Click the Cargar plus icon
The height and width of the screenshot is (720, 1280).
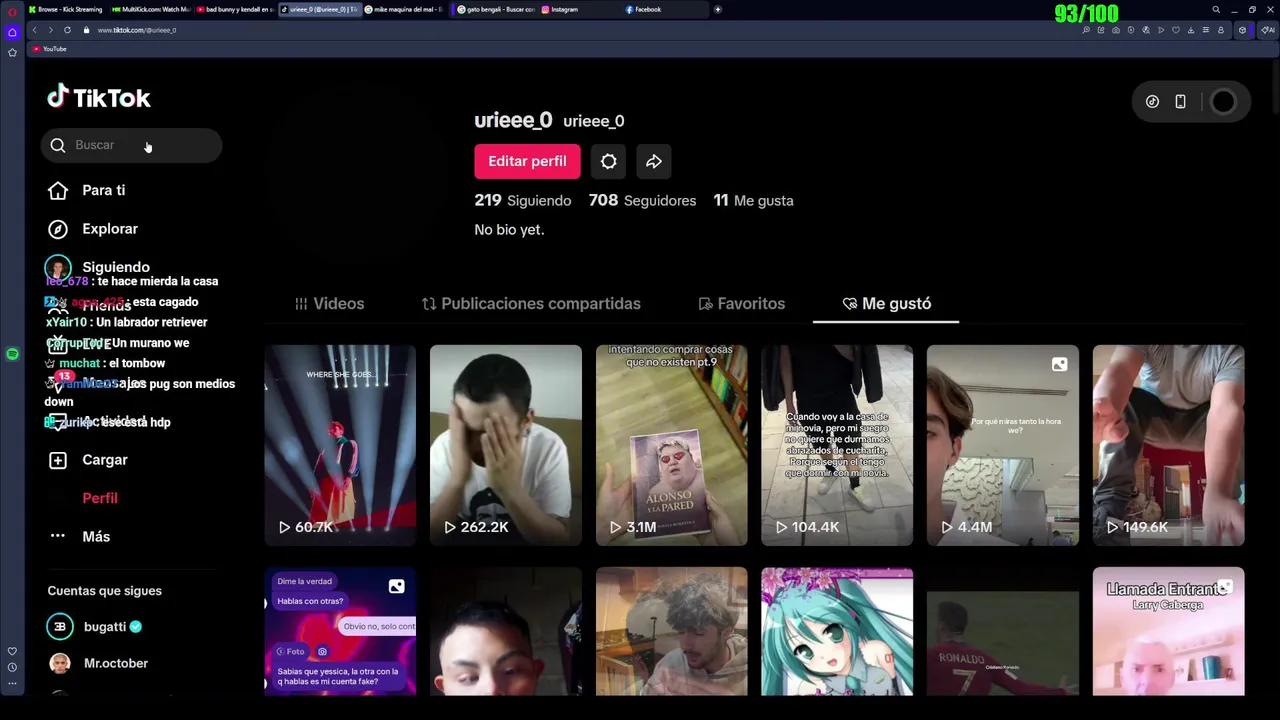click(x=58, y=460)
